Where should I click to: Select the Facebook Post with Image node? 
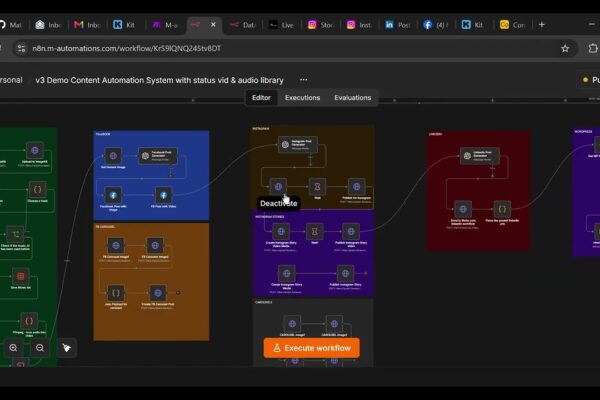(113, 195)
